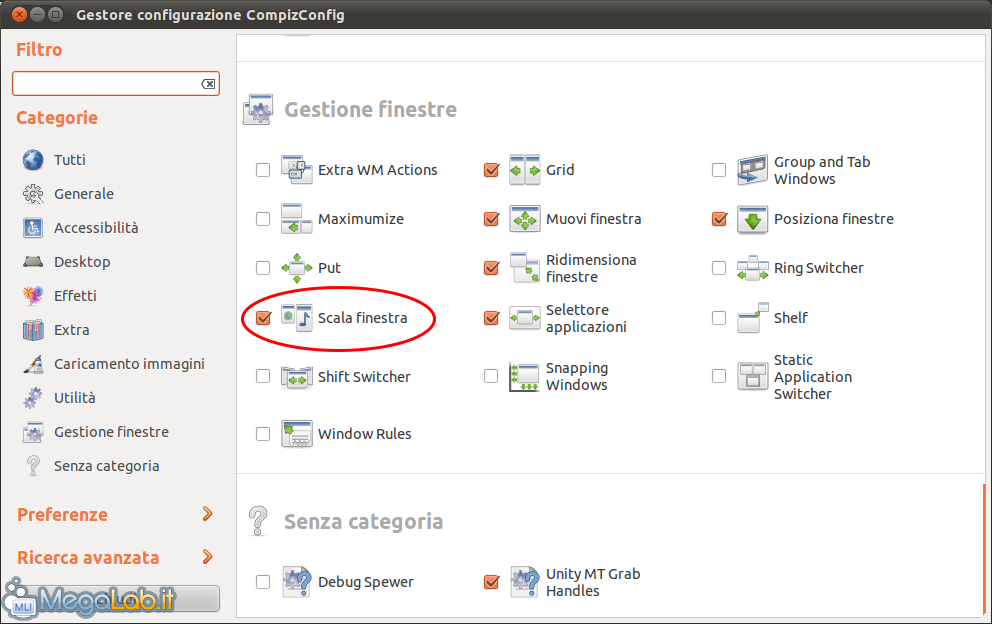Click the Selettore applicazioni plugin icon
The width and height of the screenshot is (992, 624).
pos(524,318)
